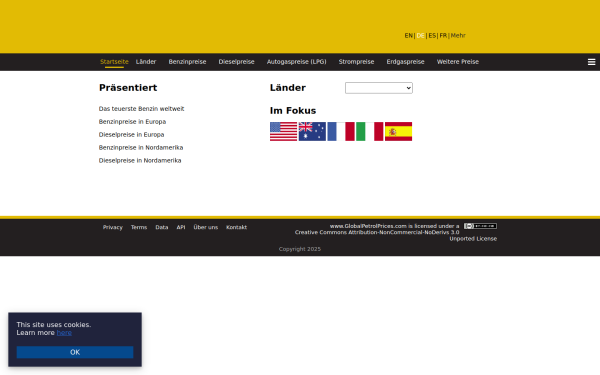Switch language to FR

click(443, 36)
